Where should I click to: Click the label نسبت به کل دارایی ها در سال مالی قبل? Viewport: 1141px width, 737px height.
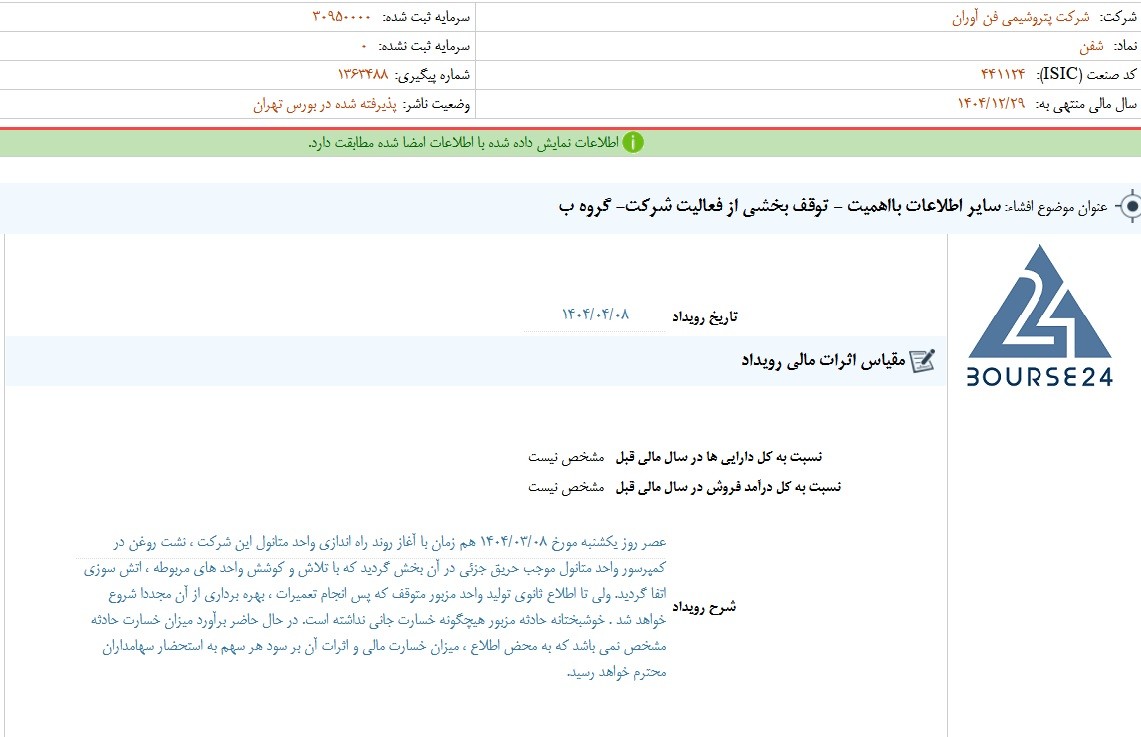719,457
